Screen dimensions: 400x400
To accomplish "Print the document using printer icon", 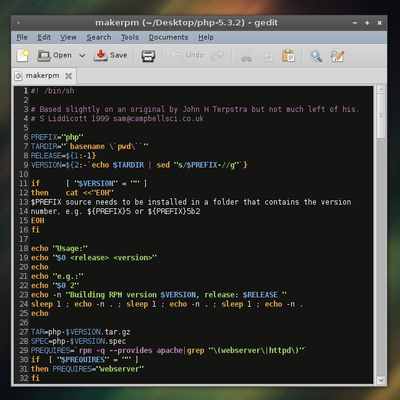I will tap(148, 56).
